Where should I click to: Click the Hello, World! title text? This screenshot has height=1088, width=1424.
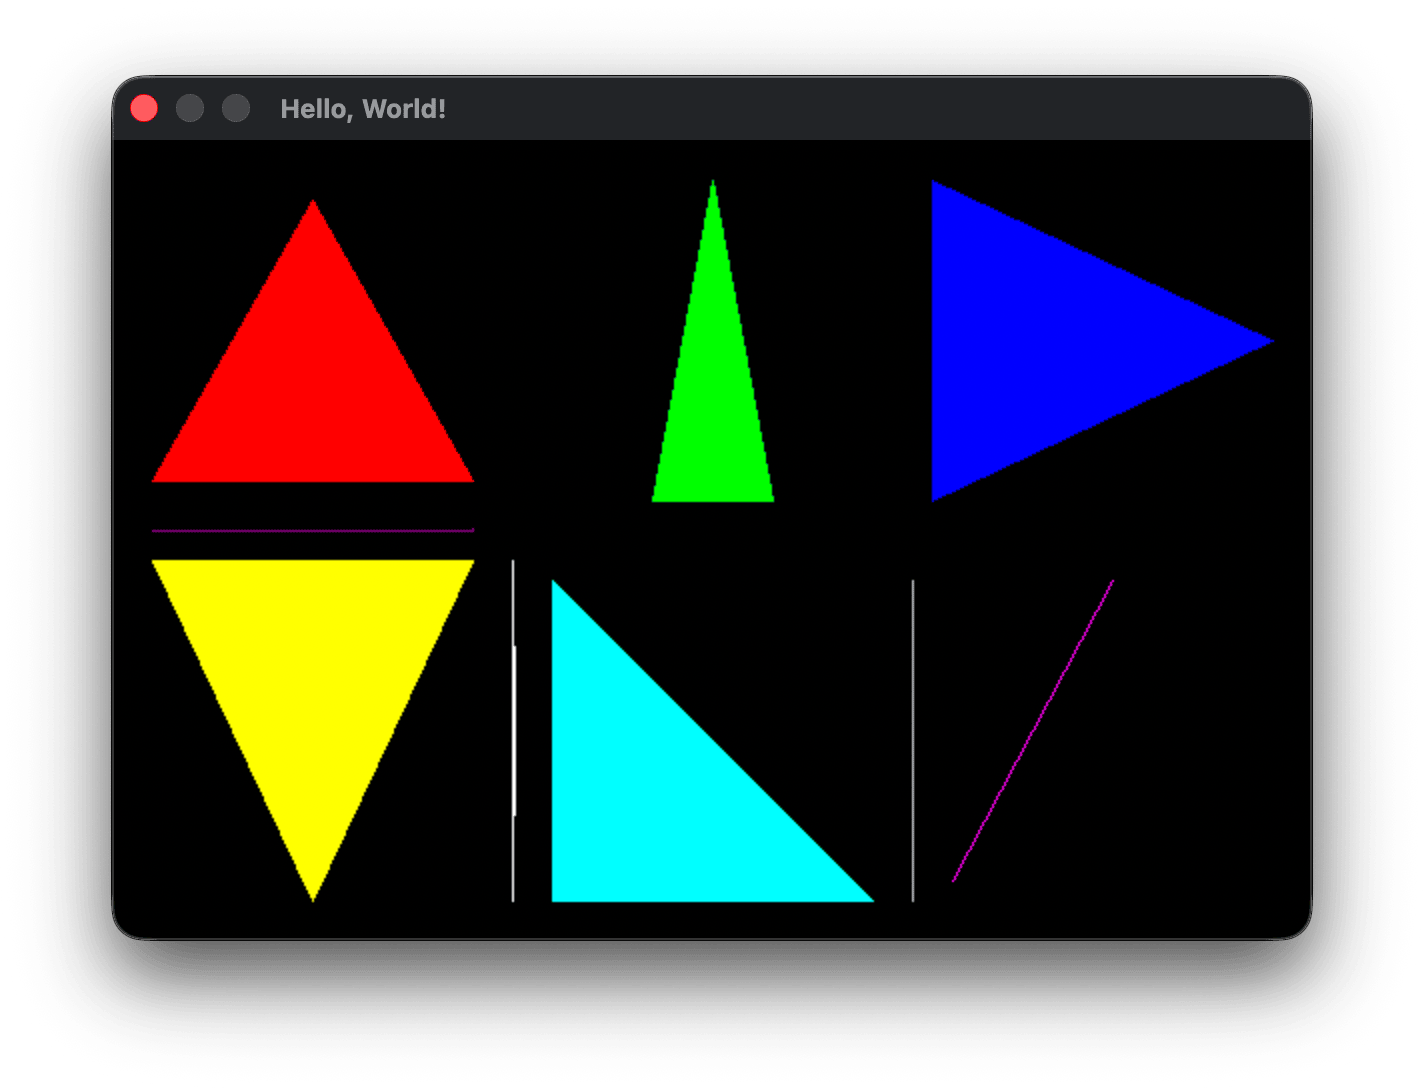point(362,111)
